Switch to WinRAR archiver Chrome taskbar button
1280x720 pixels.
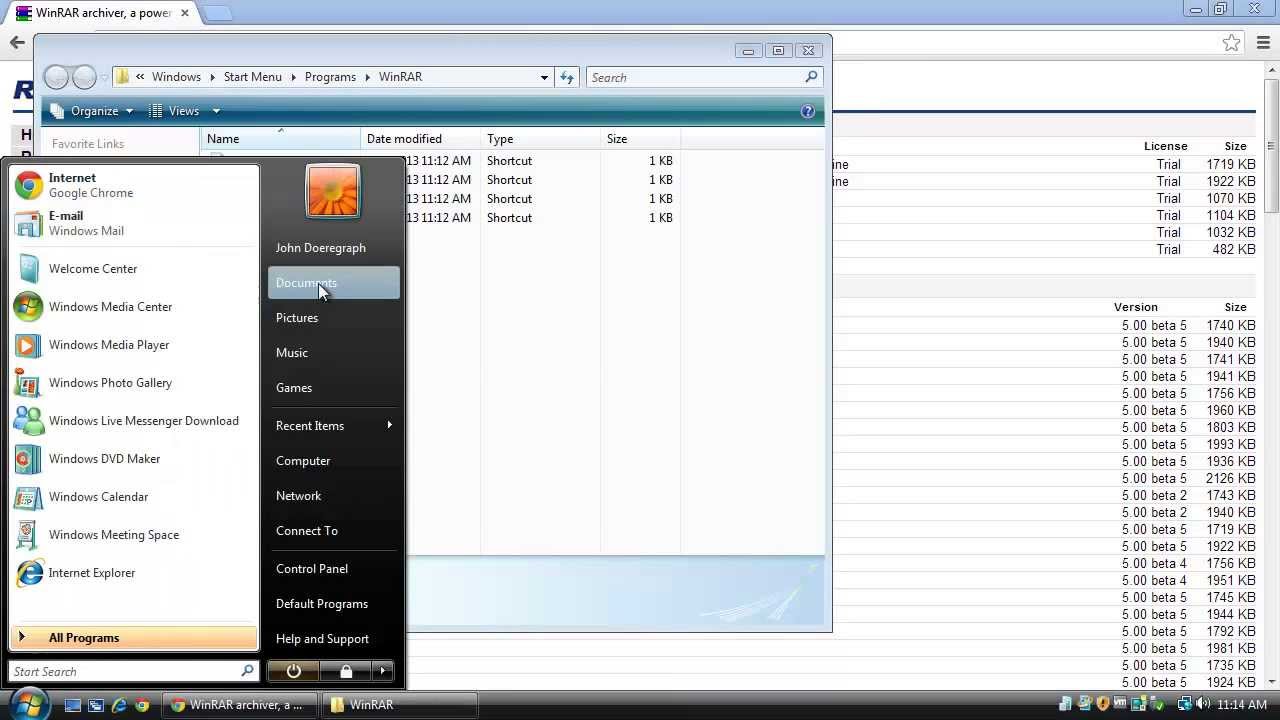[242, 705]
